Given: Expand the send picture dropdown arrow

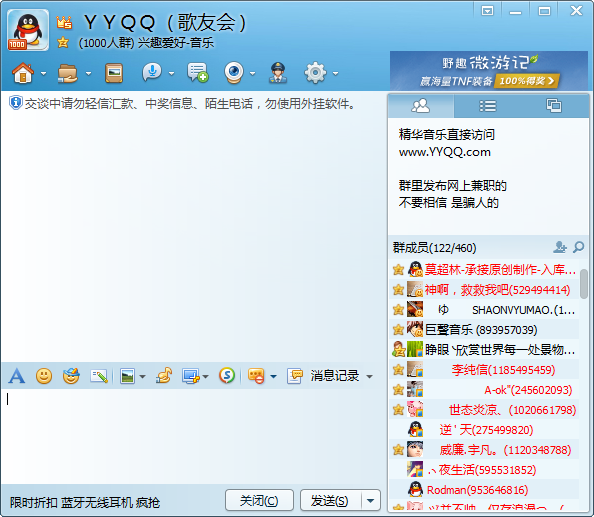Looking at the screenshot, I should point(142,376).
